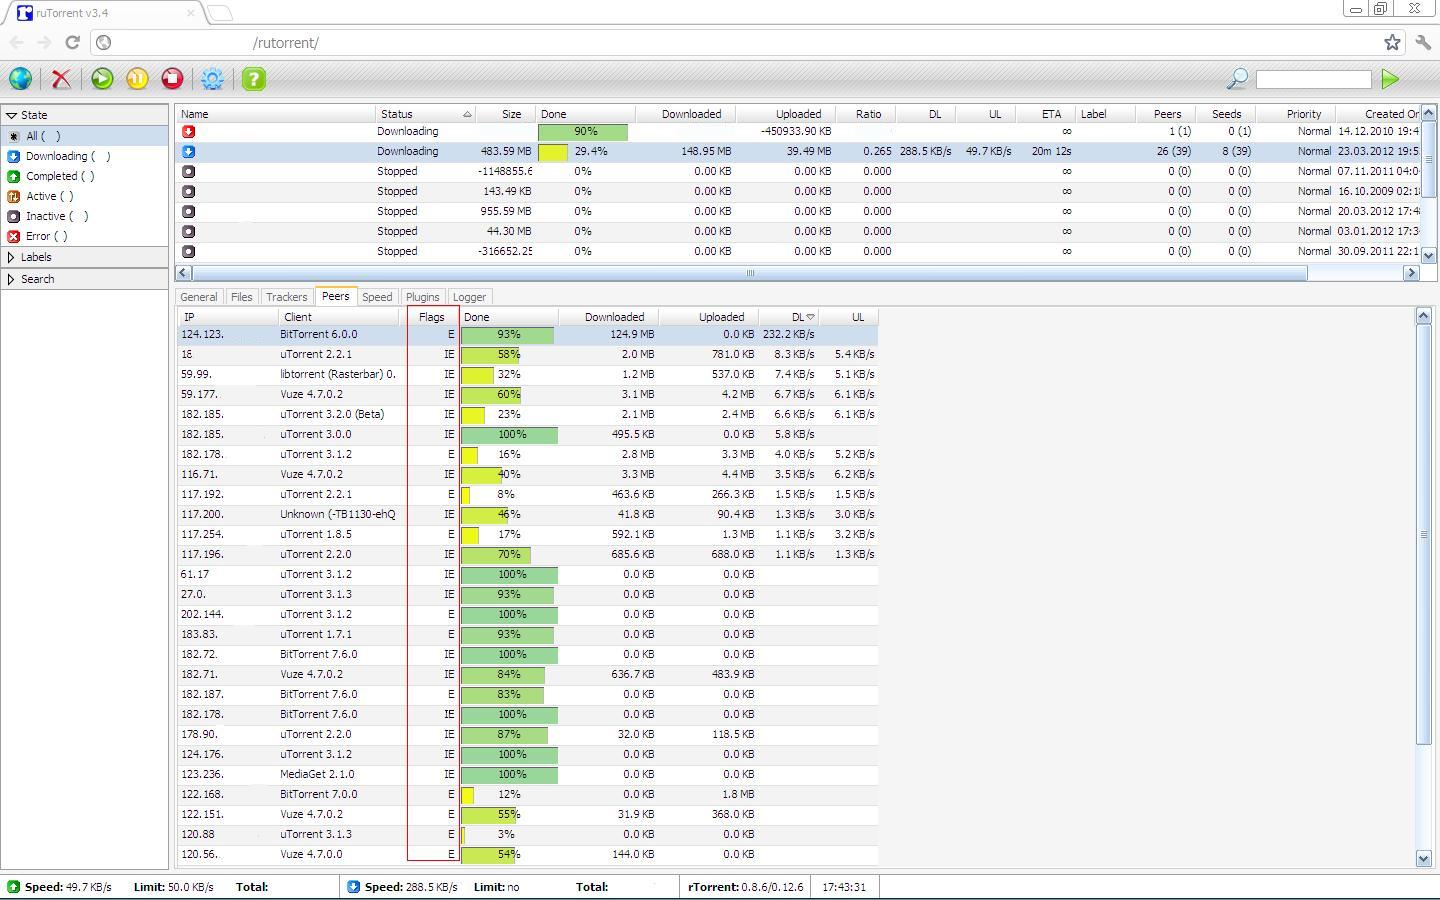The height and width of the screenshot is (900, 1440).
Task: Focus the toolbar search input field
Action: [x=1313, y=79]
